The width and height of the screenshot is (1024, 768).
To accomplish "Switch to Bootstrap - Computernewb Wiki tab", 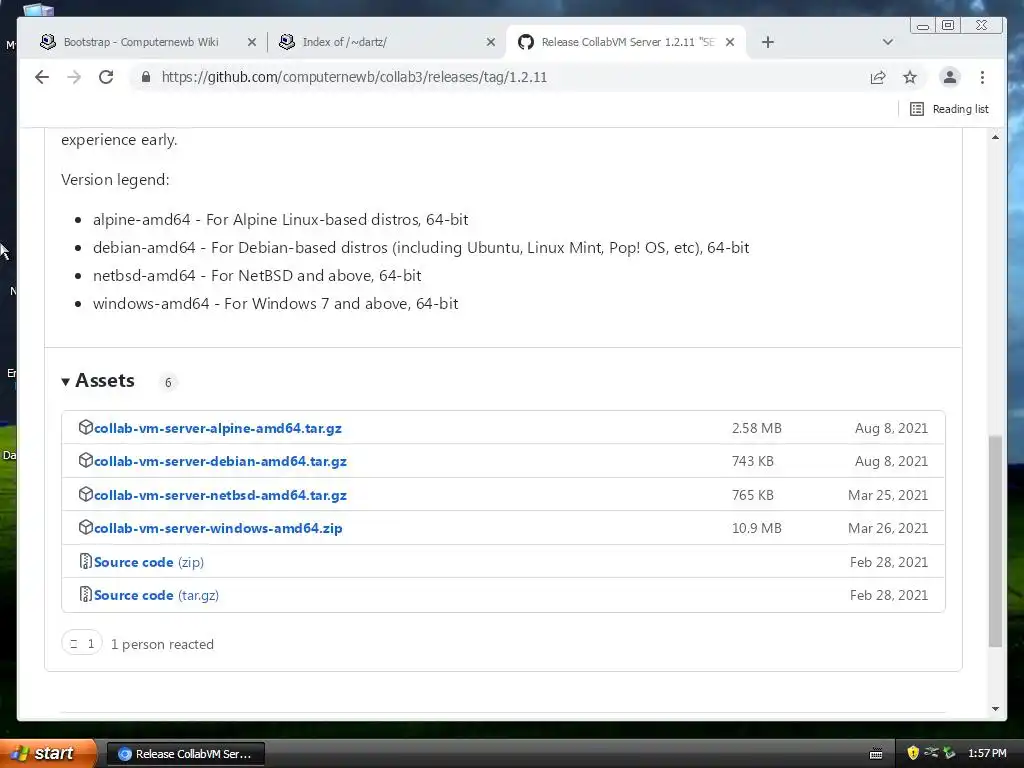I will click(147, 42).
